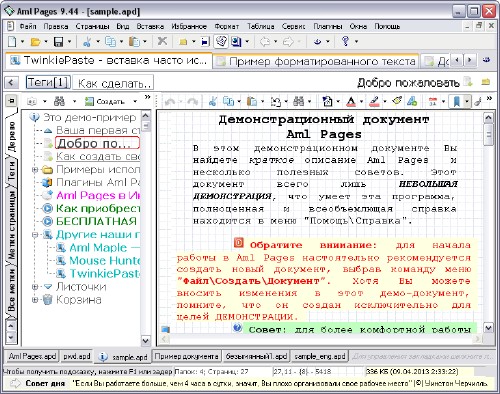Screen dimensions: 500x394
Task: Open dropdown arrow beside the highlighter icon
Action: (x=385, y=102)
